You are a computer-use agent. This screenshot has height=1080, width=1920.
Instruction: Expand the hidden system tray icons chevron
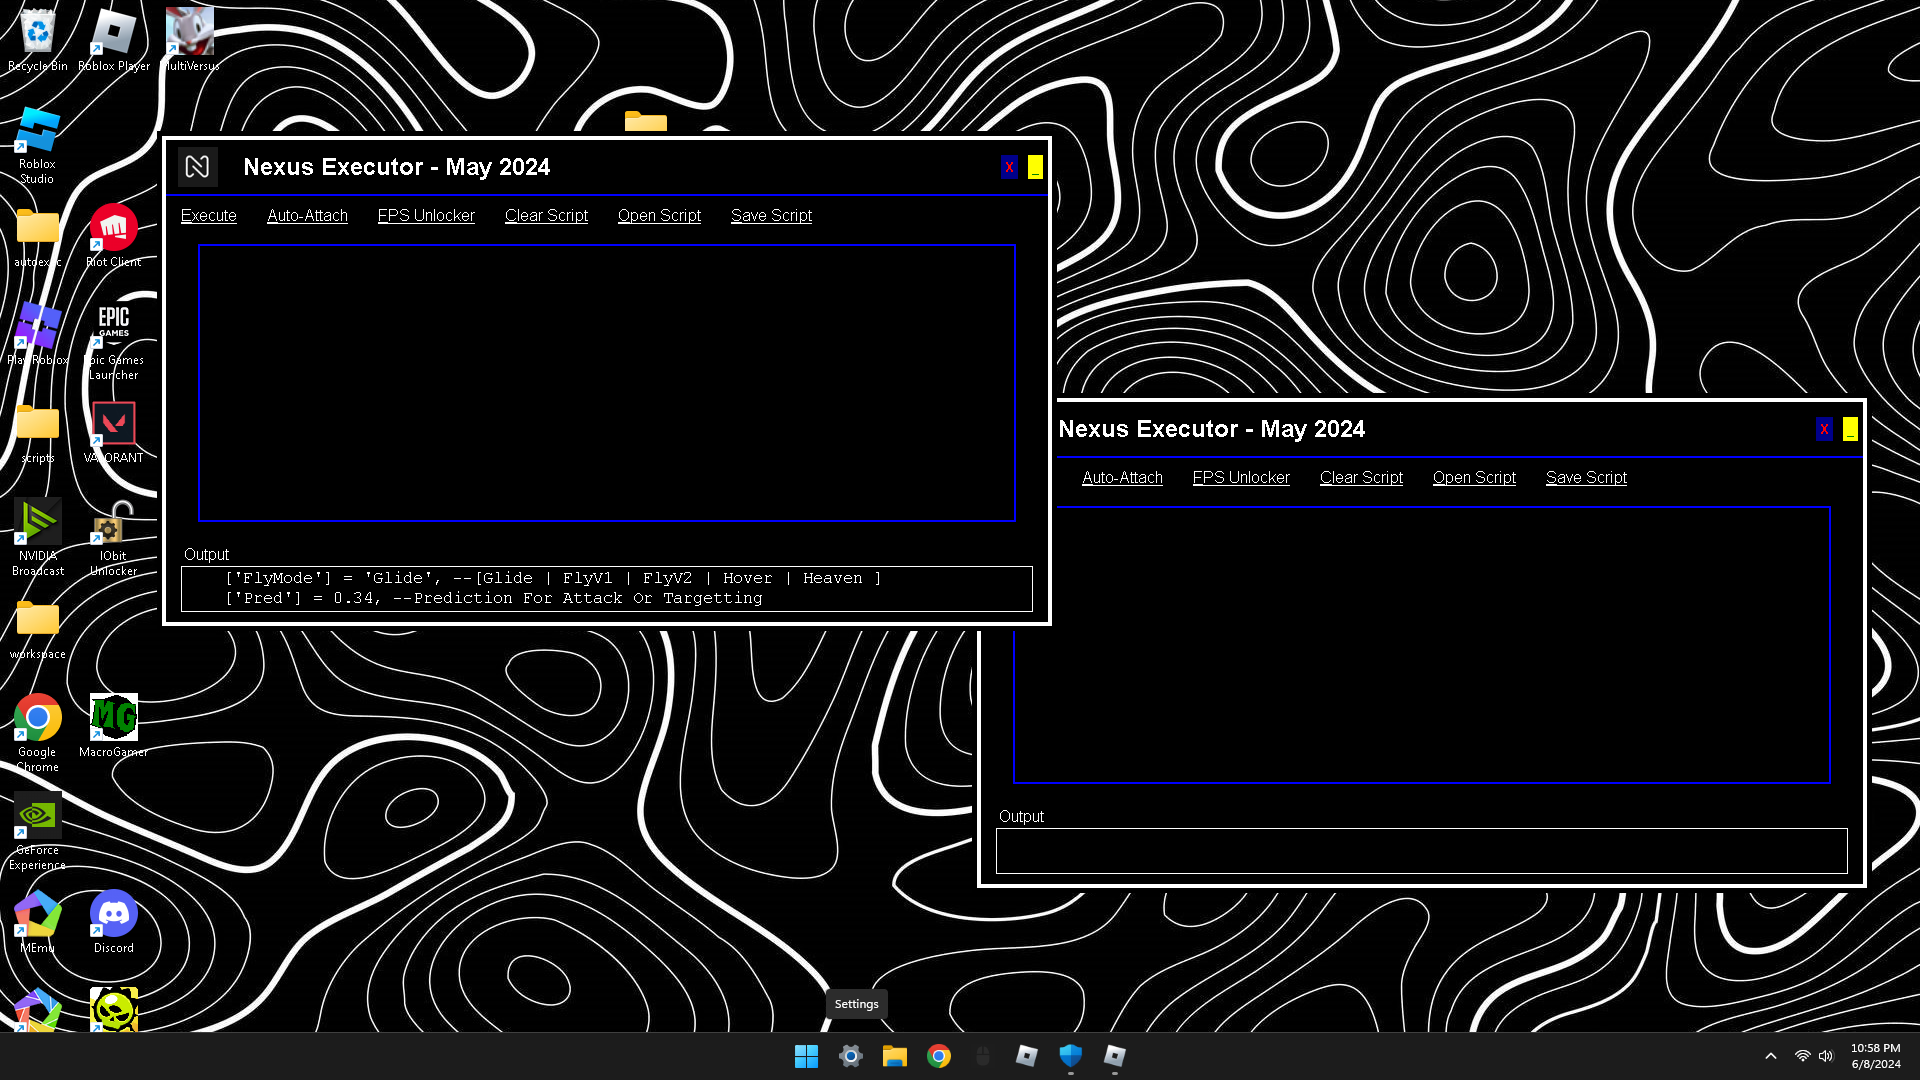point(1770,1056)
